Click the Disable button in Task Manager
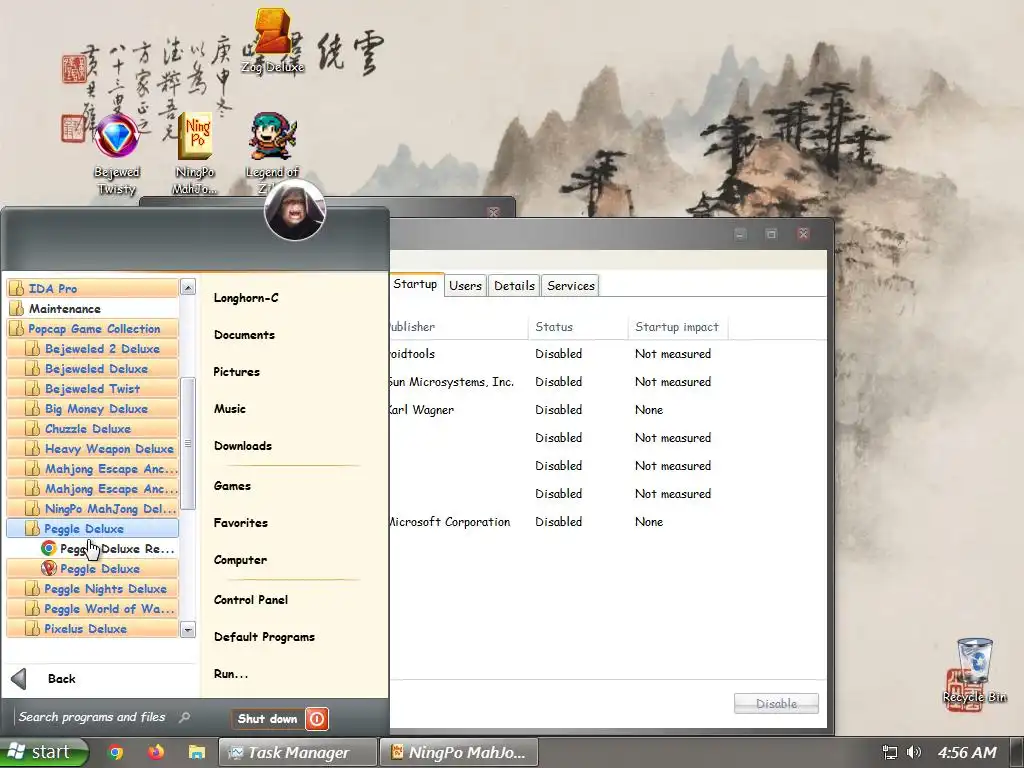The height and width of the screenshot is (768, 1024). coord(776,703)
